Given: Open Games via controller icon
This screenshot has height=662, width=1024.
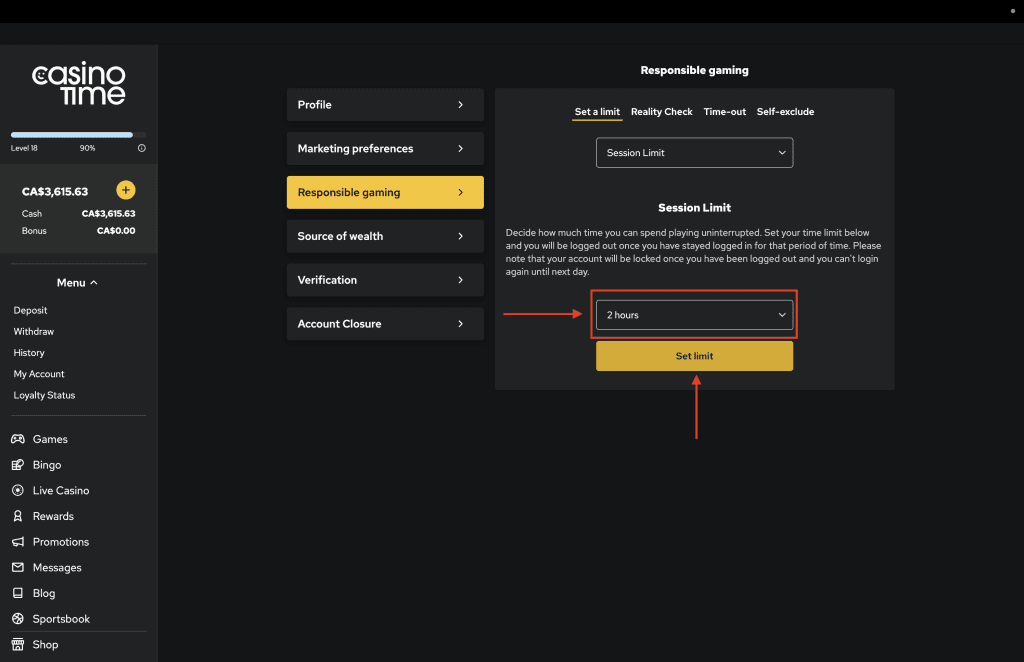Looking at the screenshot, I should [18, 439].
